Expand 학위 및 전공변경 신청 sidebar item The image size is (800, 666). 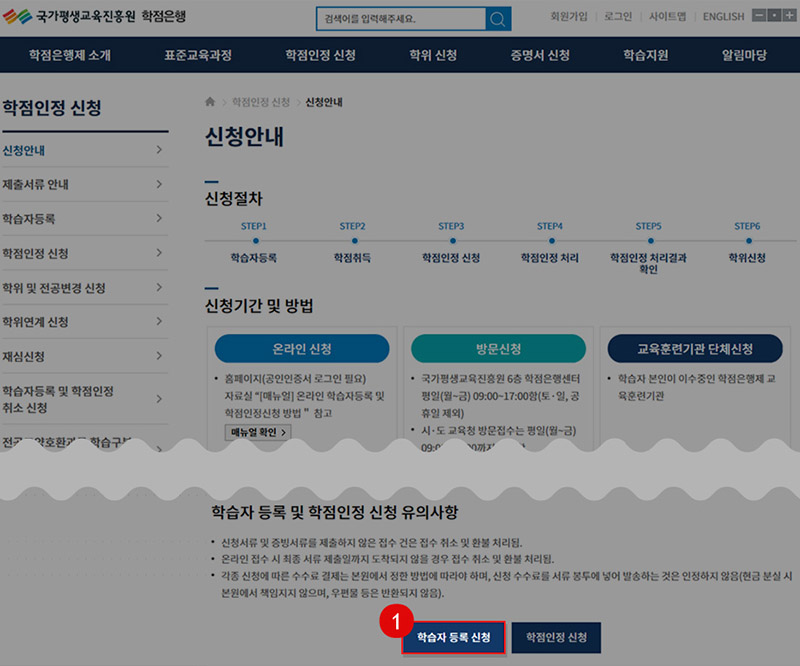(84, 288)
